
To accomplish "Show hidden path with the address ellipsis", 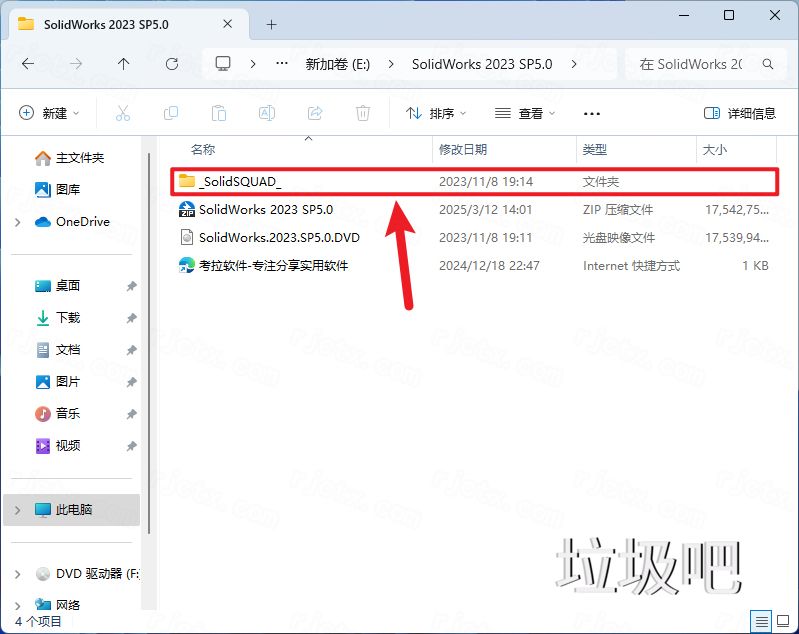I will click(282, 64).
